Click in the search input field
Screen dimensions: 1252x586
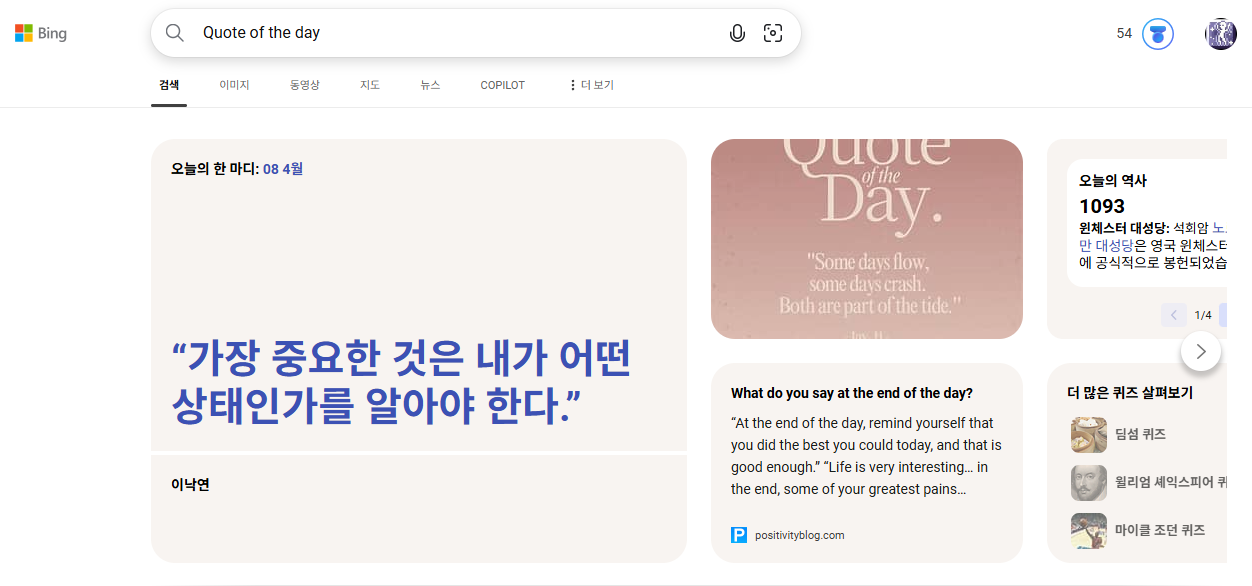click(450, 33)
